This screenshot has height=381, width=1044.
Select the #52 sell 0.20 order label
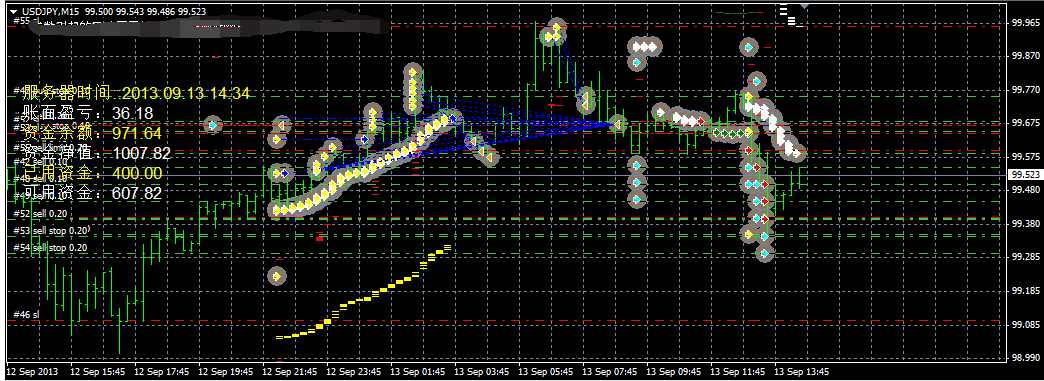(x=41, y=214)
